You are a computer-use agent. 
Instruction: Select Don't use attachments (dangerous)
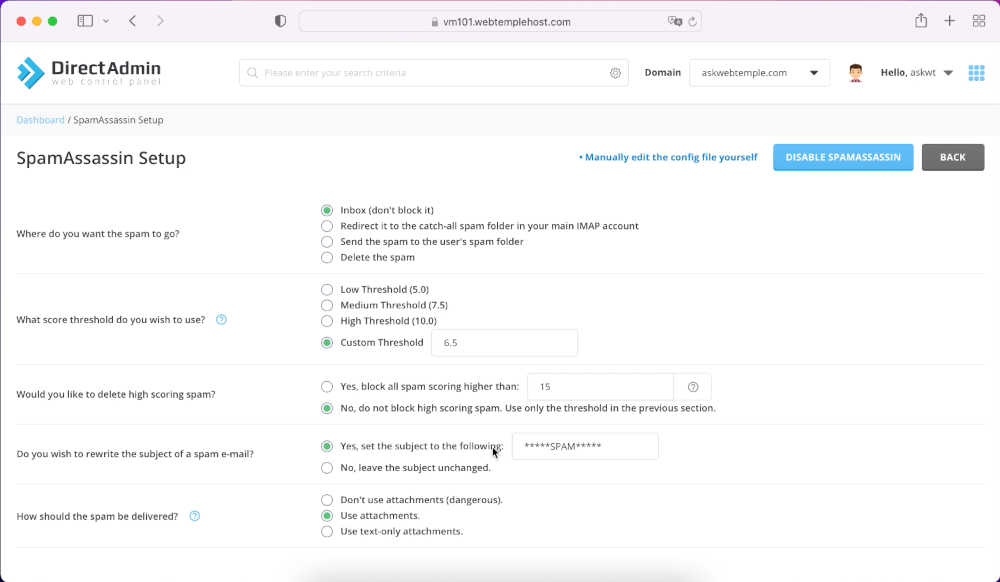point(327,500)
